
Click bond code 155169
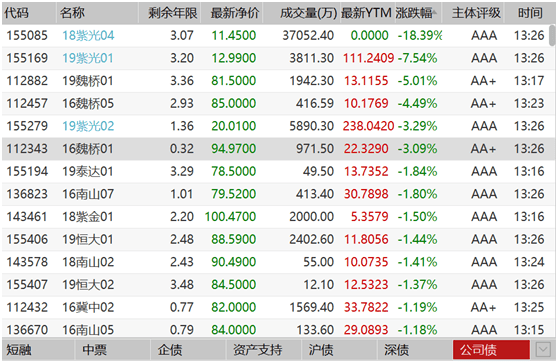click(x=27, y=58)
